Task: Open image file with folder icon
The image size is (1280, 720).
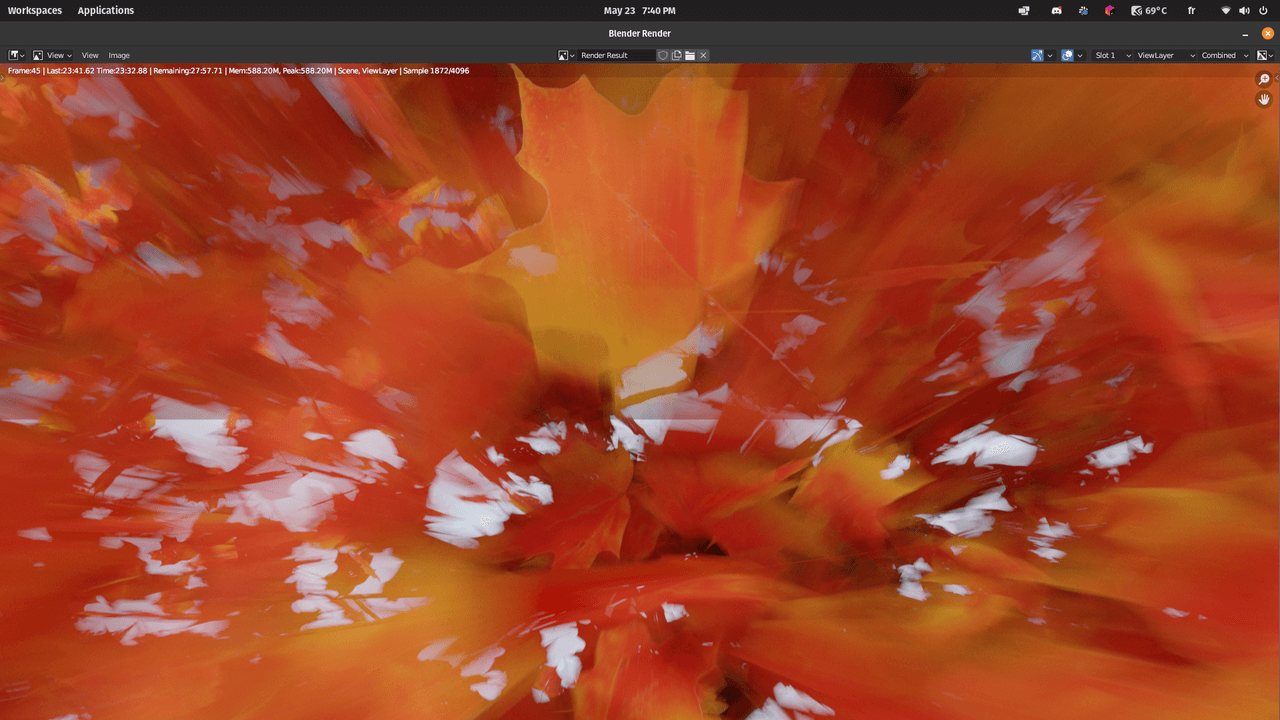Action: (690, 55)
